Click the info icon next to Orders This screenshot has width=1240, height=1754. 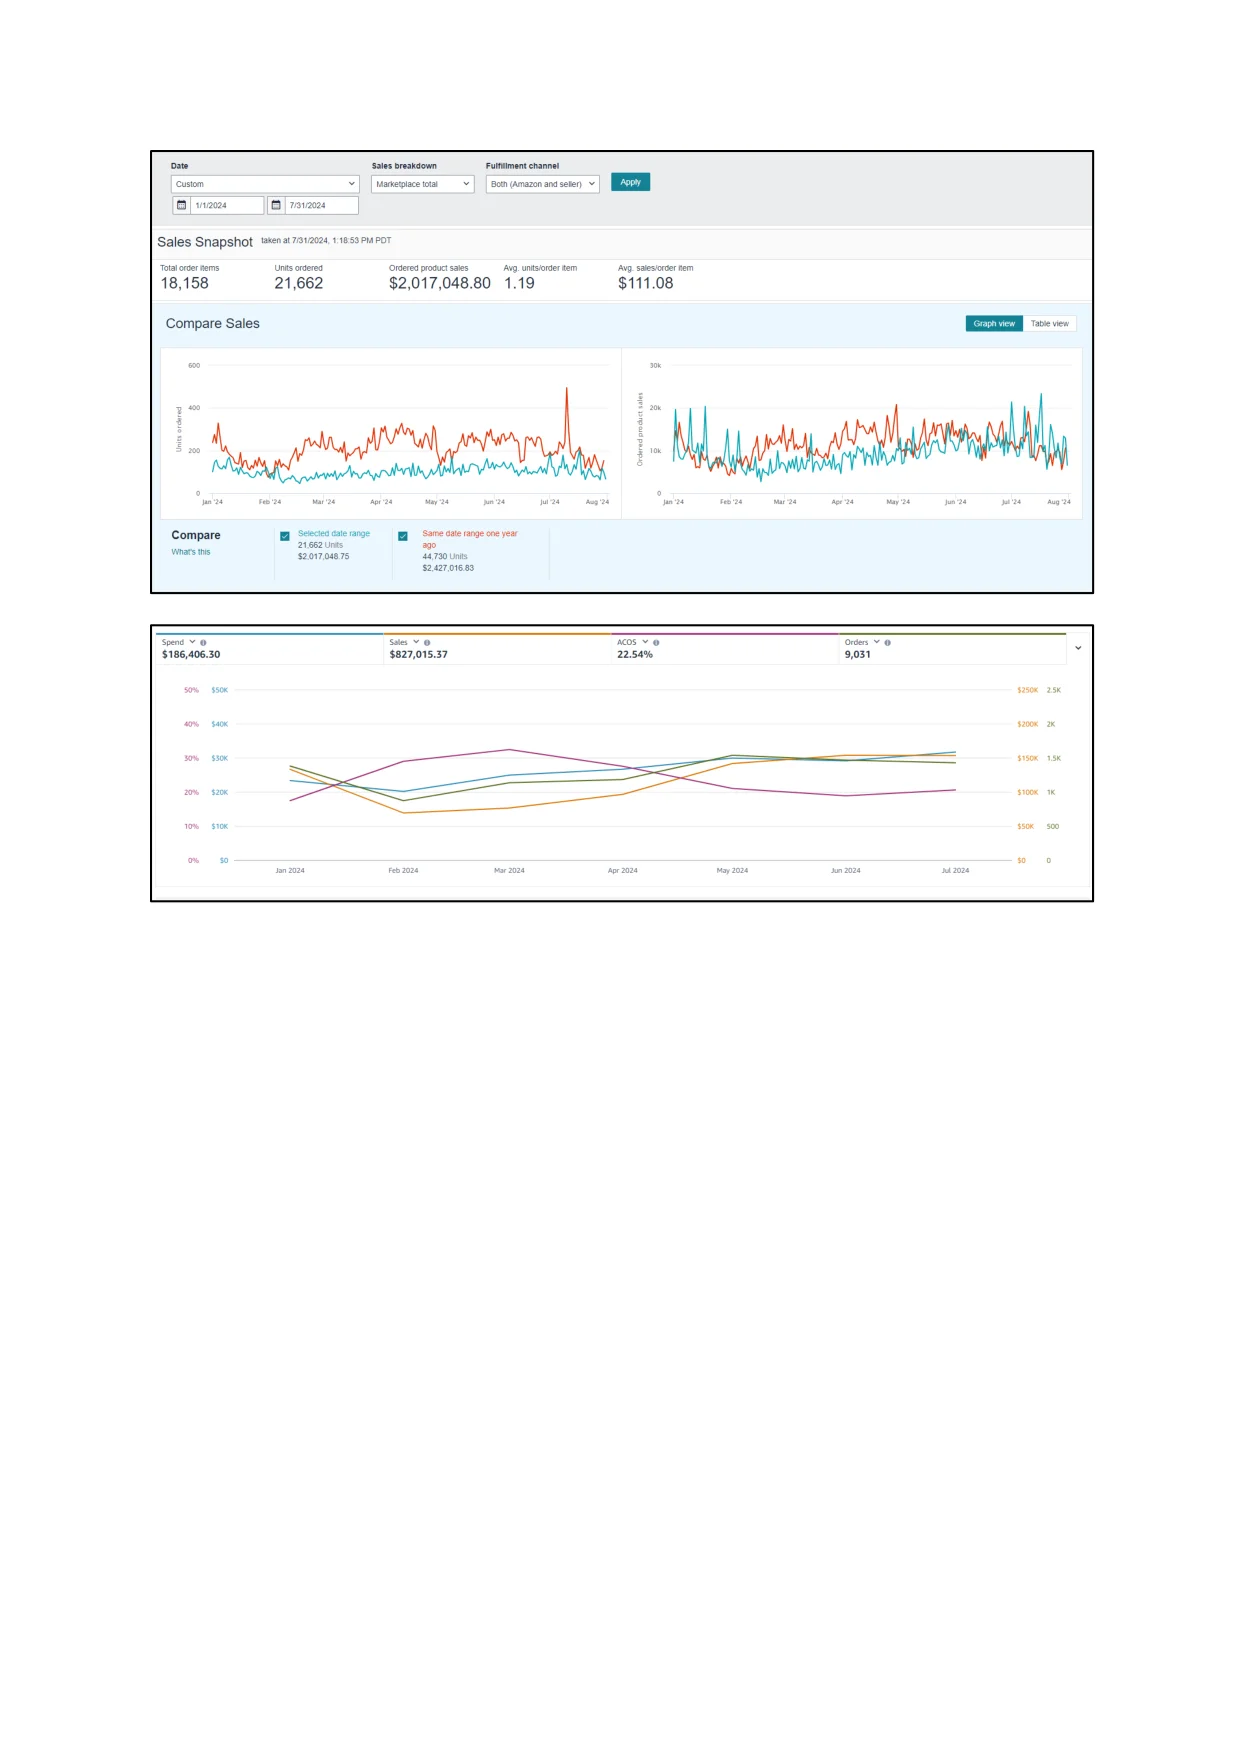pos(887,643)
